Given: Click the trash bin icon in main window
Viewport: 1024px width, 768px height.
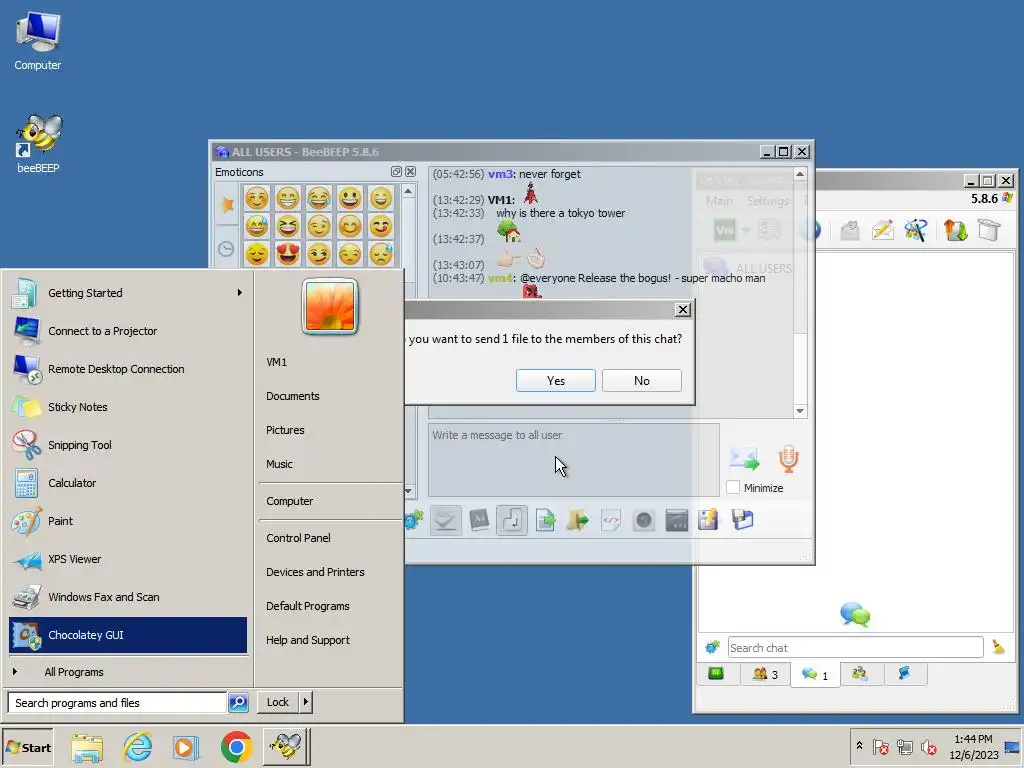Looking at the screenshot, I should 989,230.
